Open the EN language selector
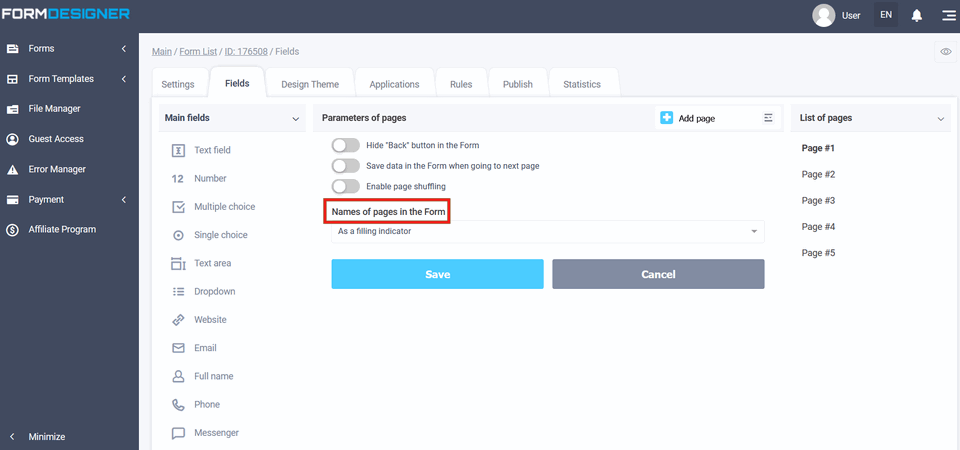This screenshot has width=960, height=450. 886,15
